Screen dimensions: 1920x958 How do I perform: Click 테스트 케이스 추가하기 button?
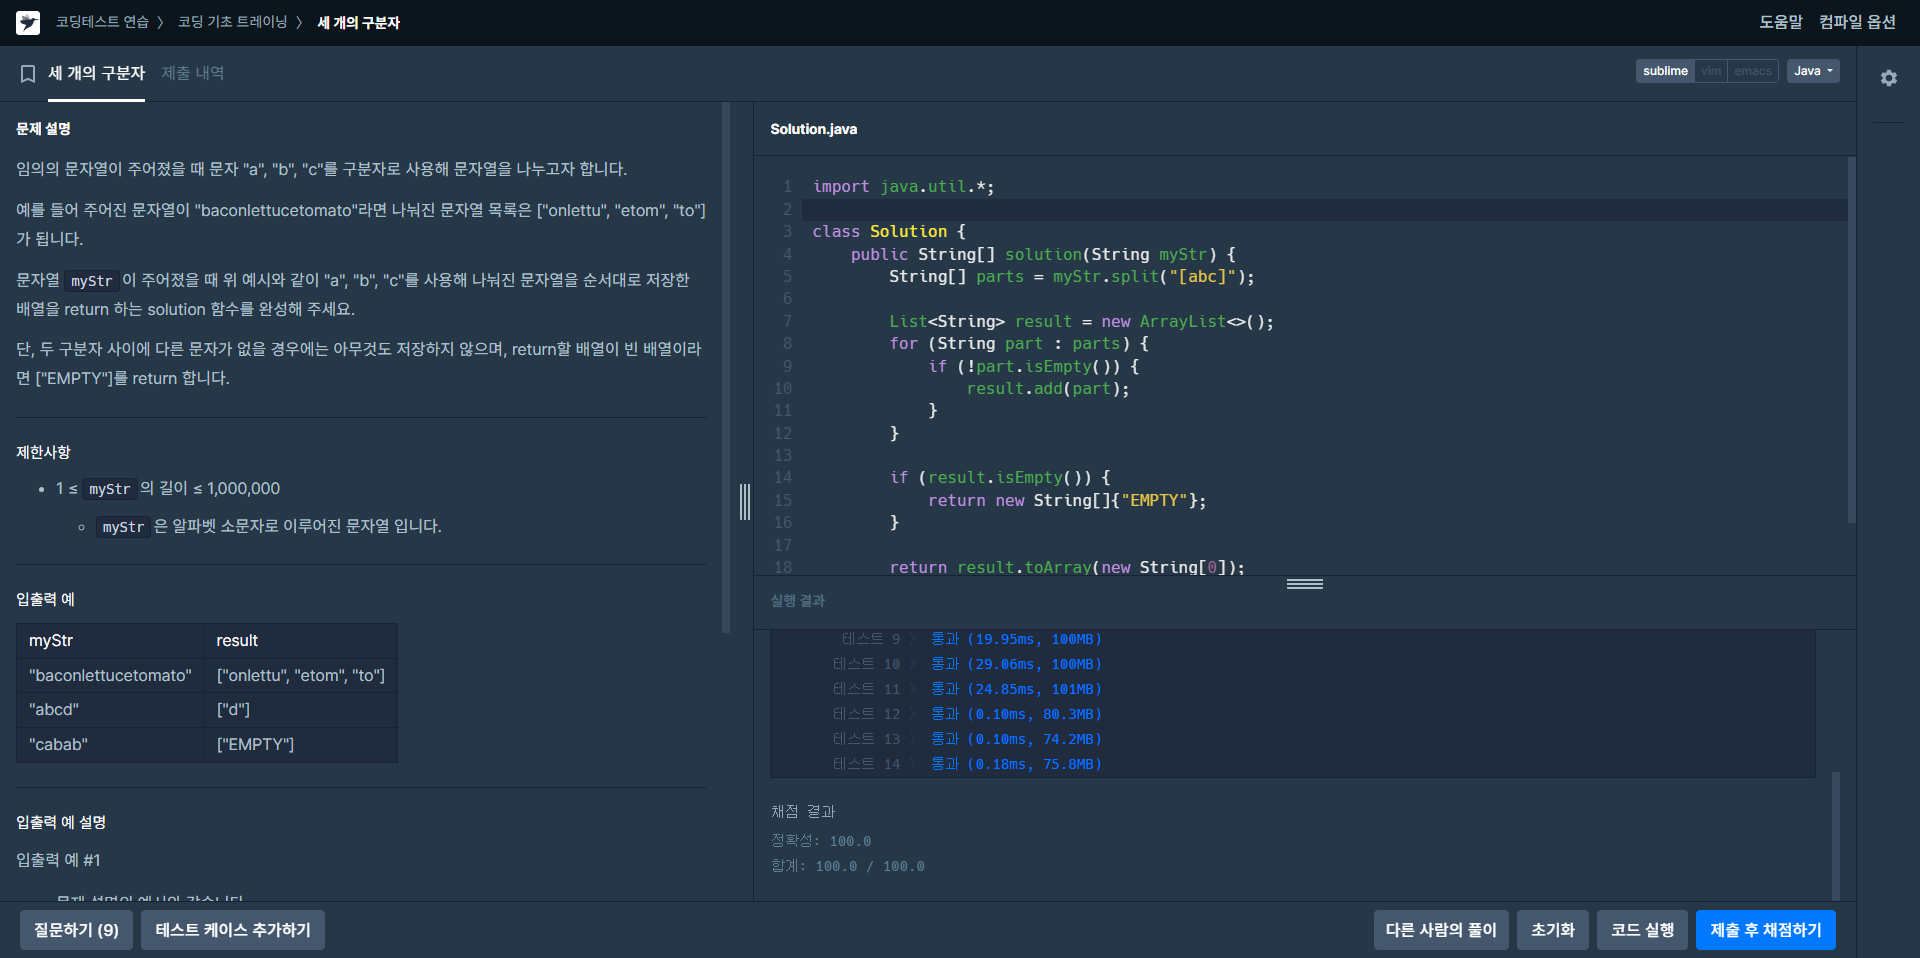[x=233, y=930]
